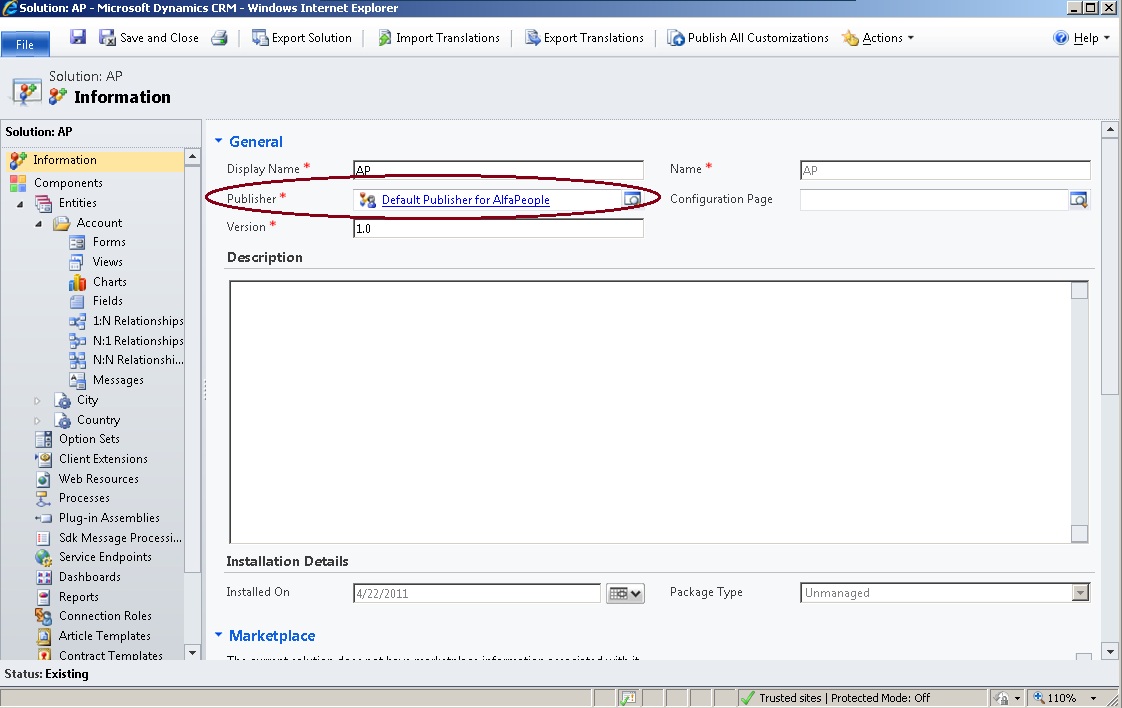Click the Publisher lookup icon

632,199
